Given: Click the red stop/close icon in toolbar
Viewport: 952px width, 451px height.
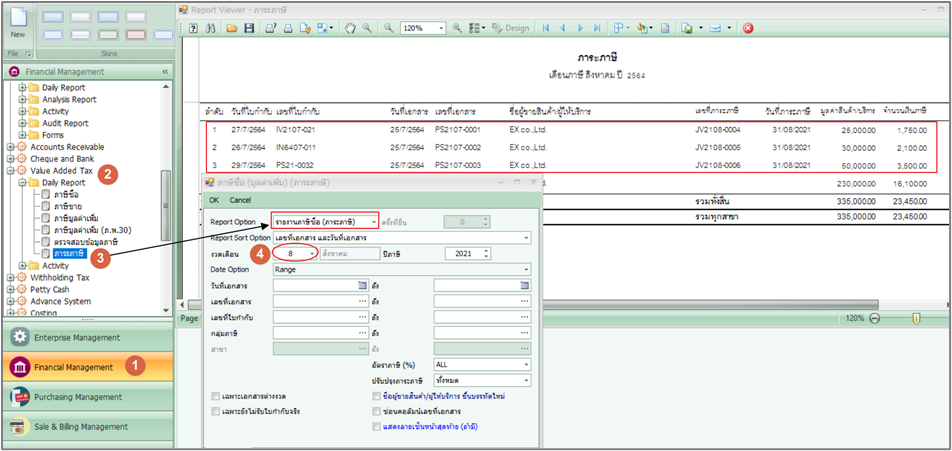Looking at the screenshot, I should pyautogui.click(x=747, y=28).
